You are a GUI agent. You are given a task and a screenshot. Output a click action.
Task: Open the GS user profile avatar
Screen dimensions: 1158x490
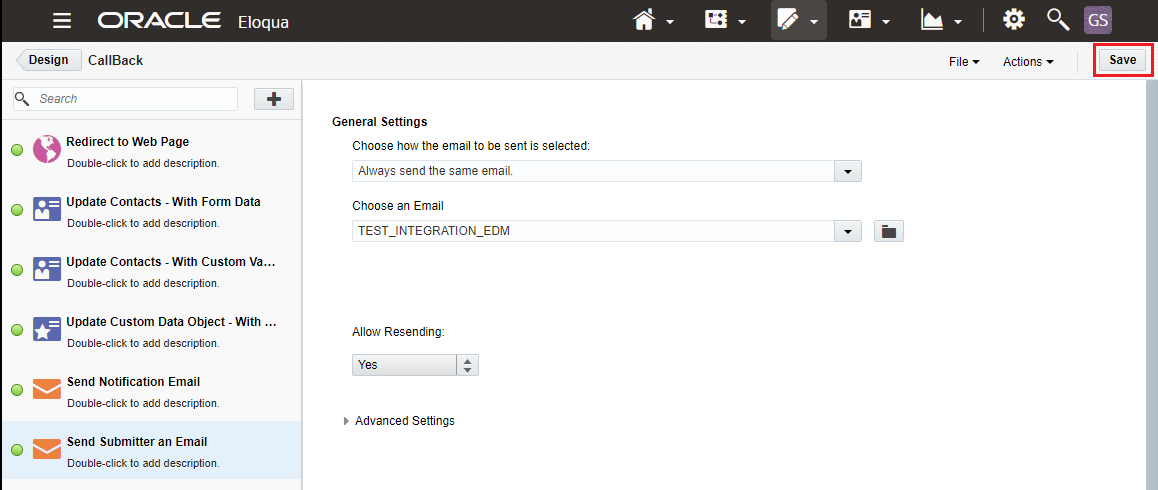(x=1097, y=20)
